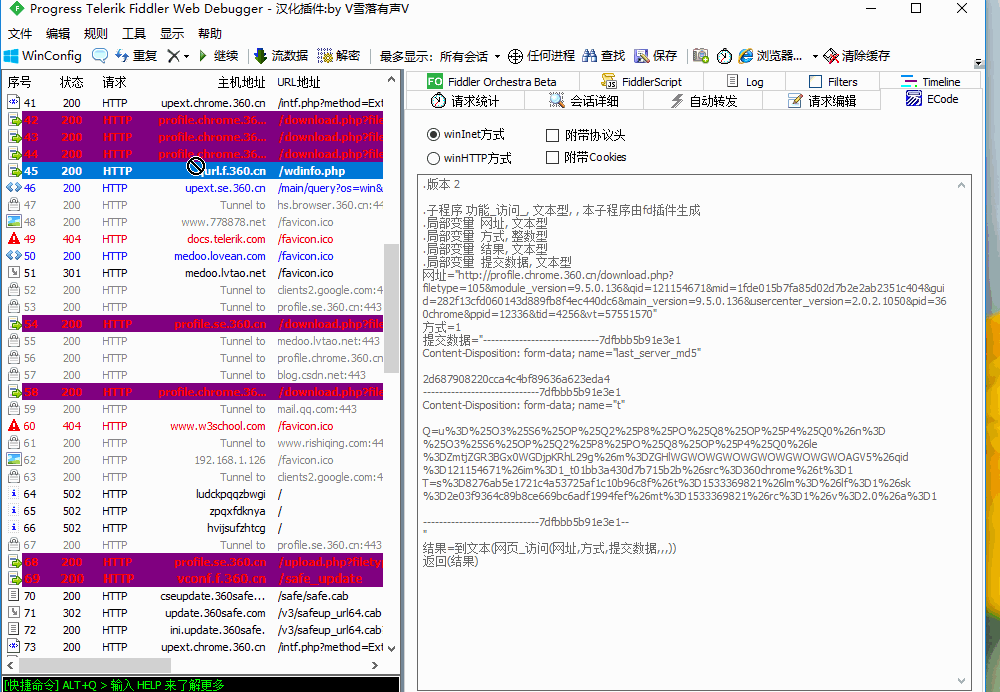Open the X remove dropdown arrow

186,57
